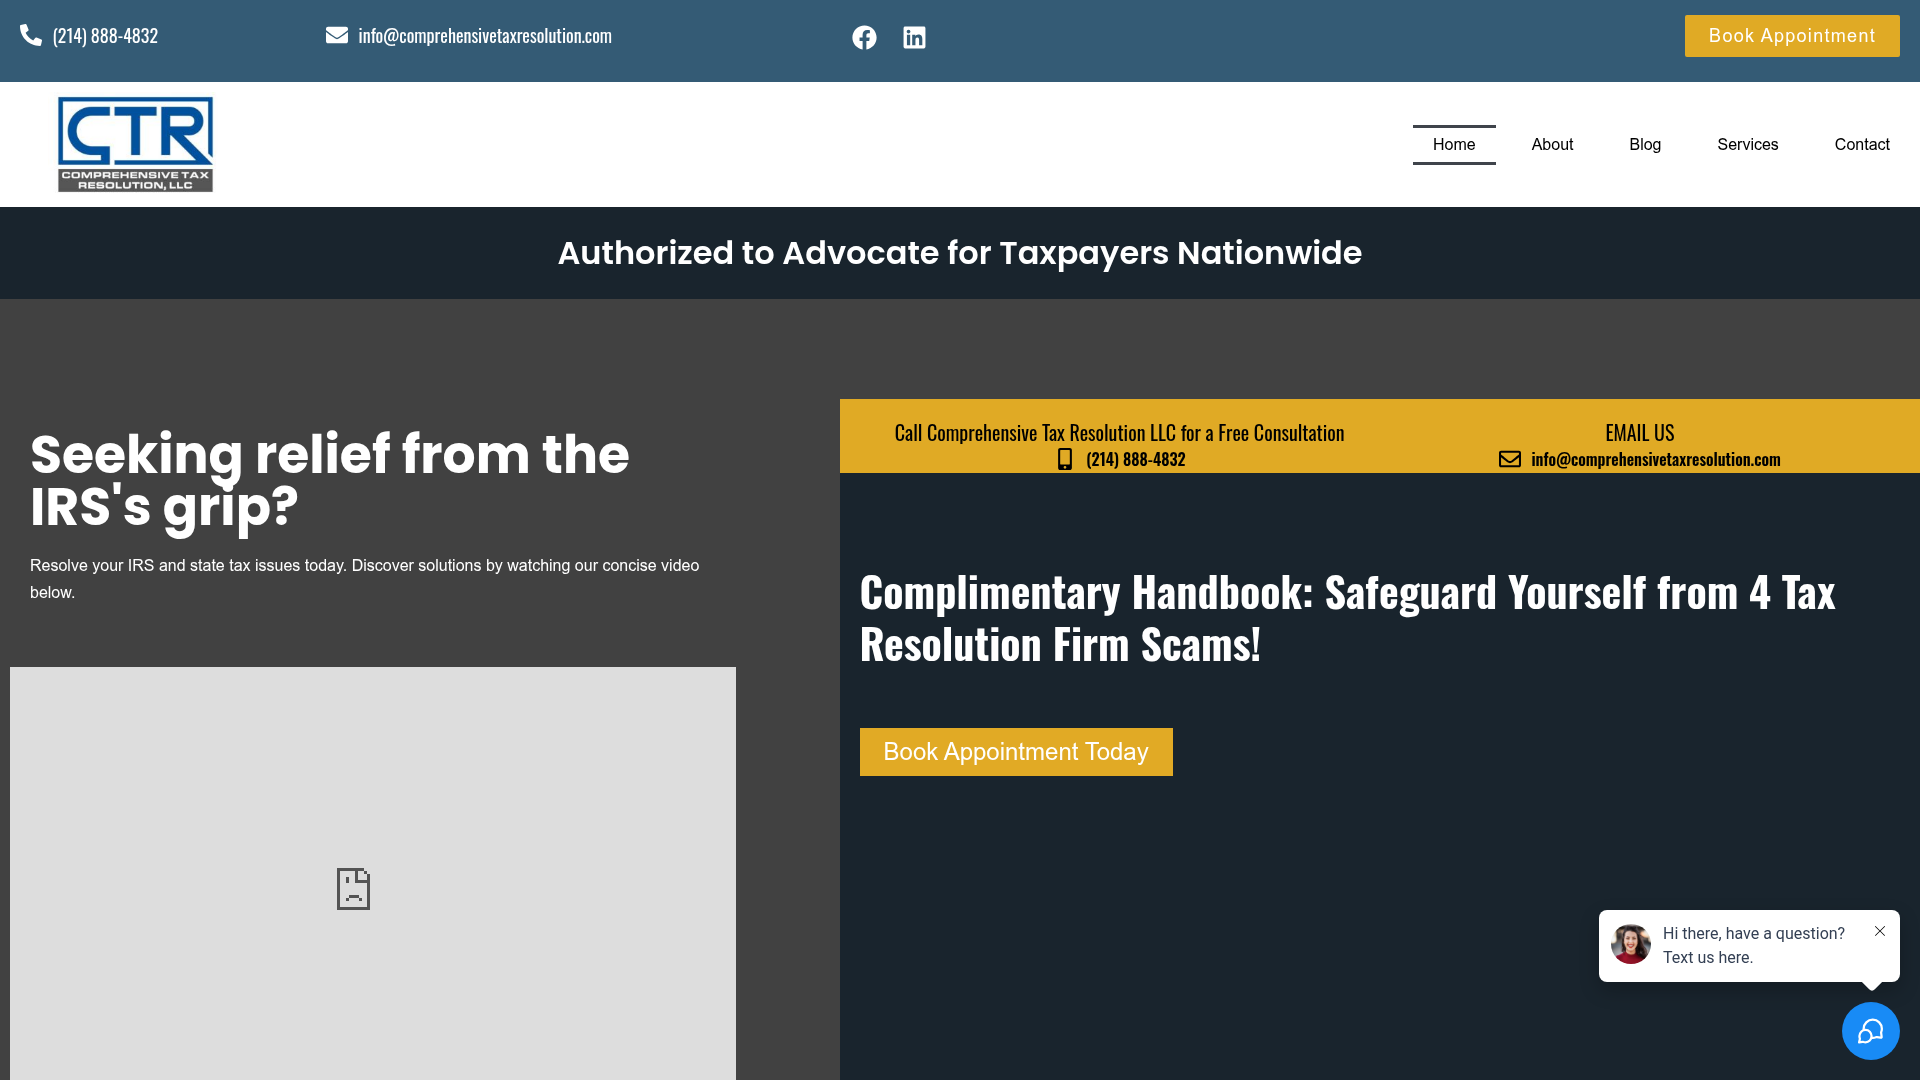This screenshot has width=1920, height=1080.
Task: Go to the Contact page
Action: (x=1861, y=145)
